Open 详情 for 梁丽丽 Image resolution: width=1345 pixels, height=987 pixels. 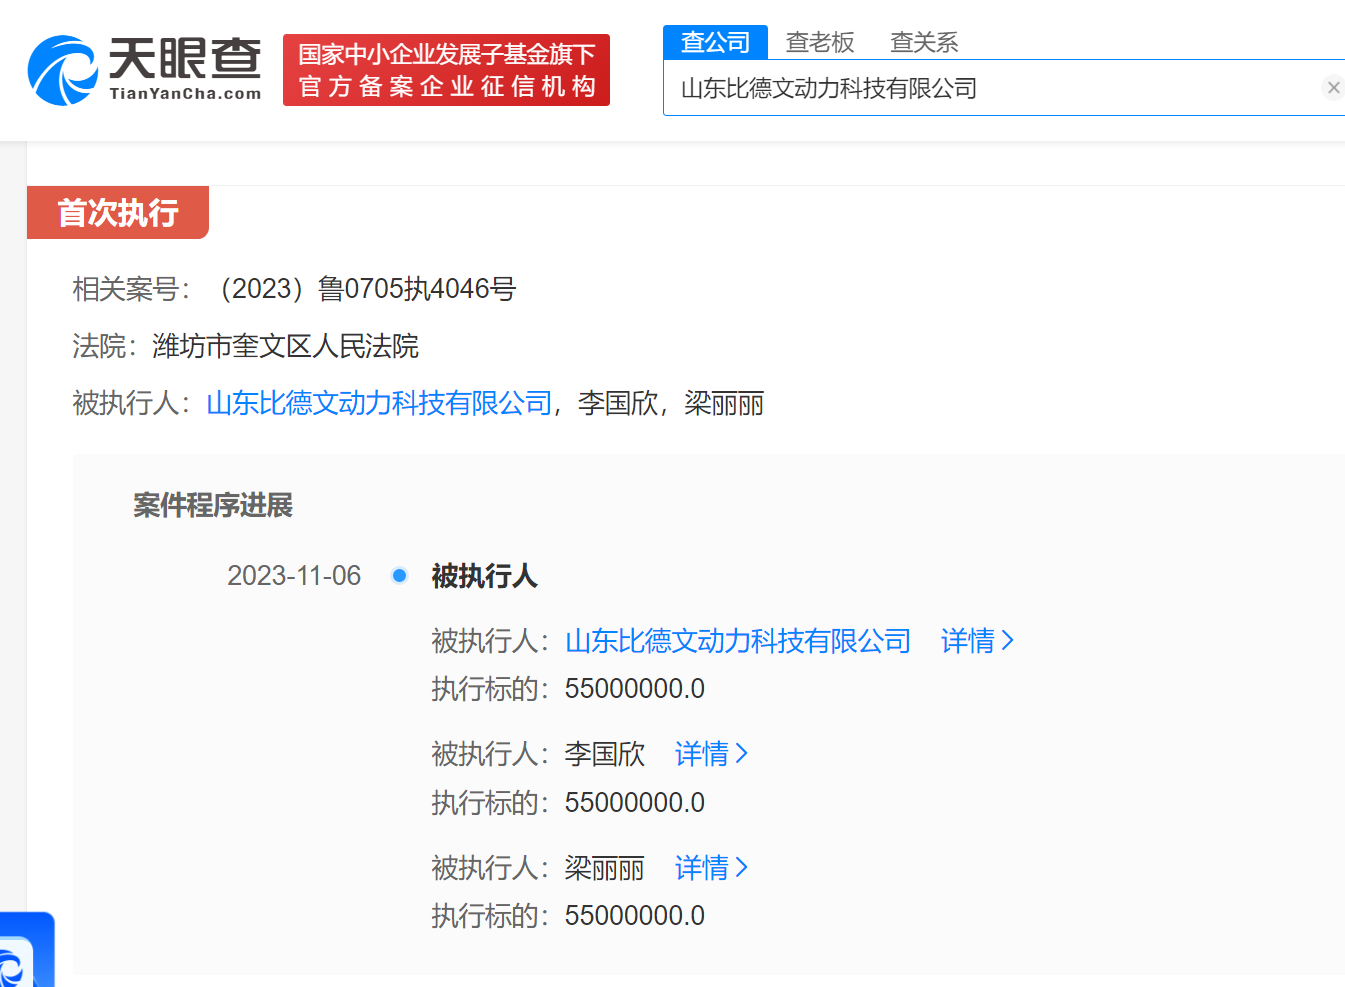703,868
